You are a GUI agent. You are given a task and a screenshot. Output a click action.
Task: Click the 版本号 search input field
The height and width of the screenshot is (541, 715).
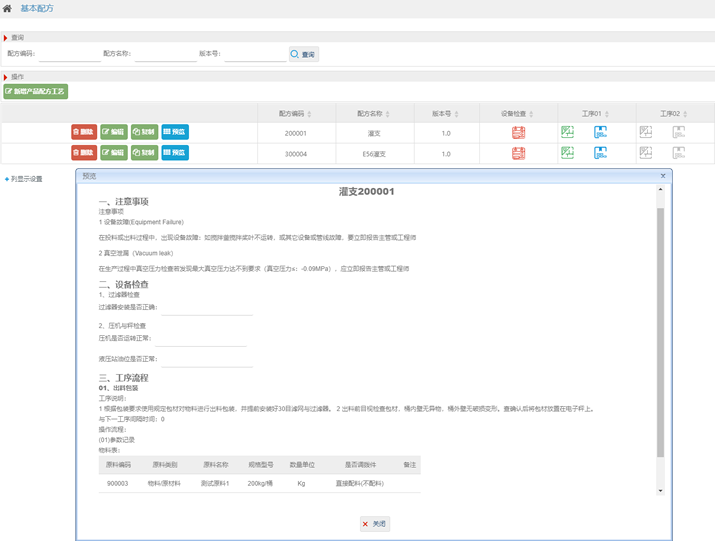254,55
